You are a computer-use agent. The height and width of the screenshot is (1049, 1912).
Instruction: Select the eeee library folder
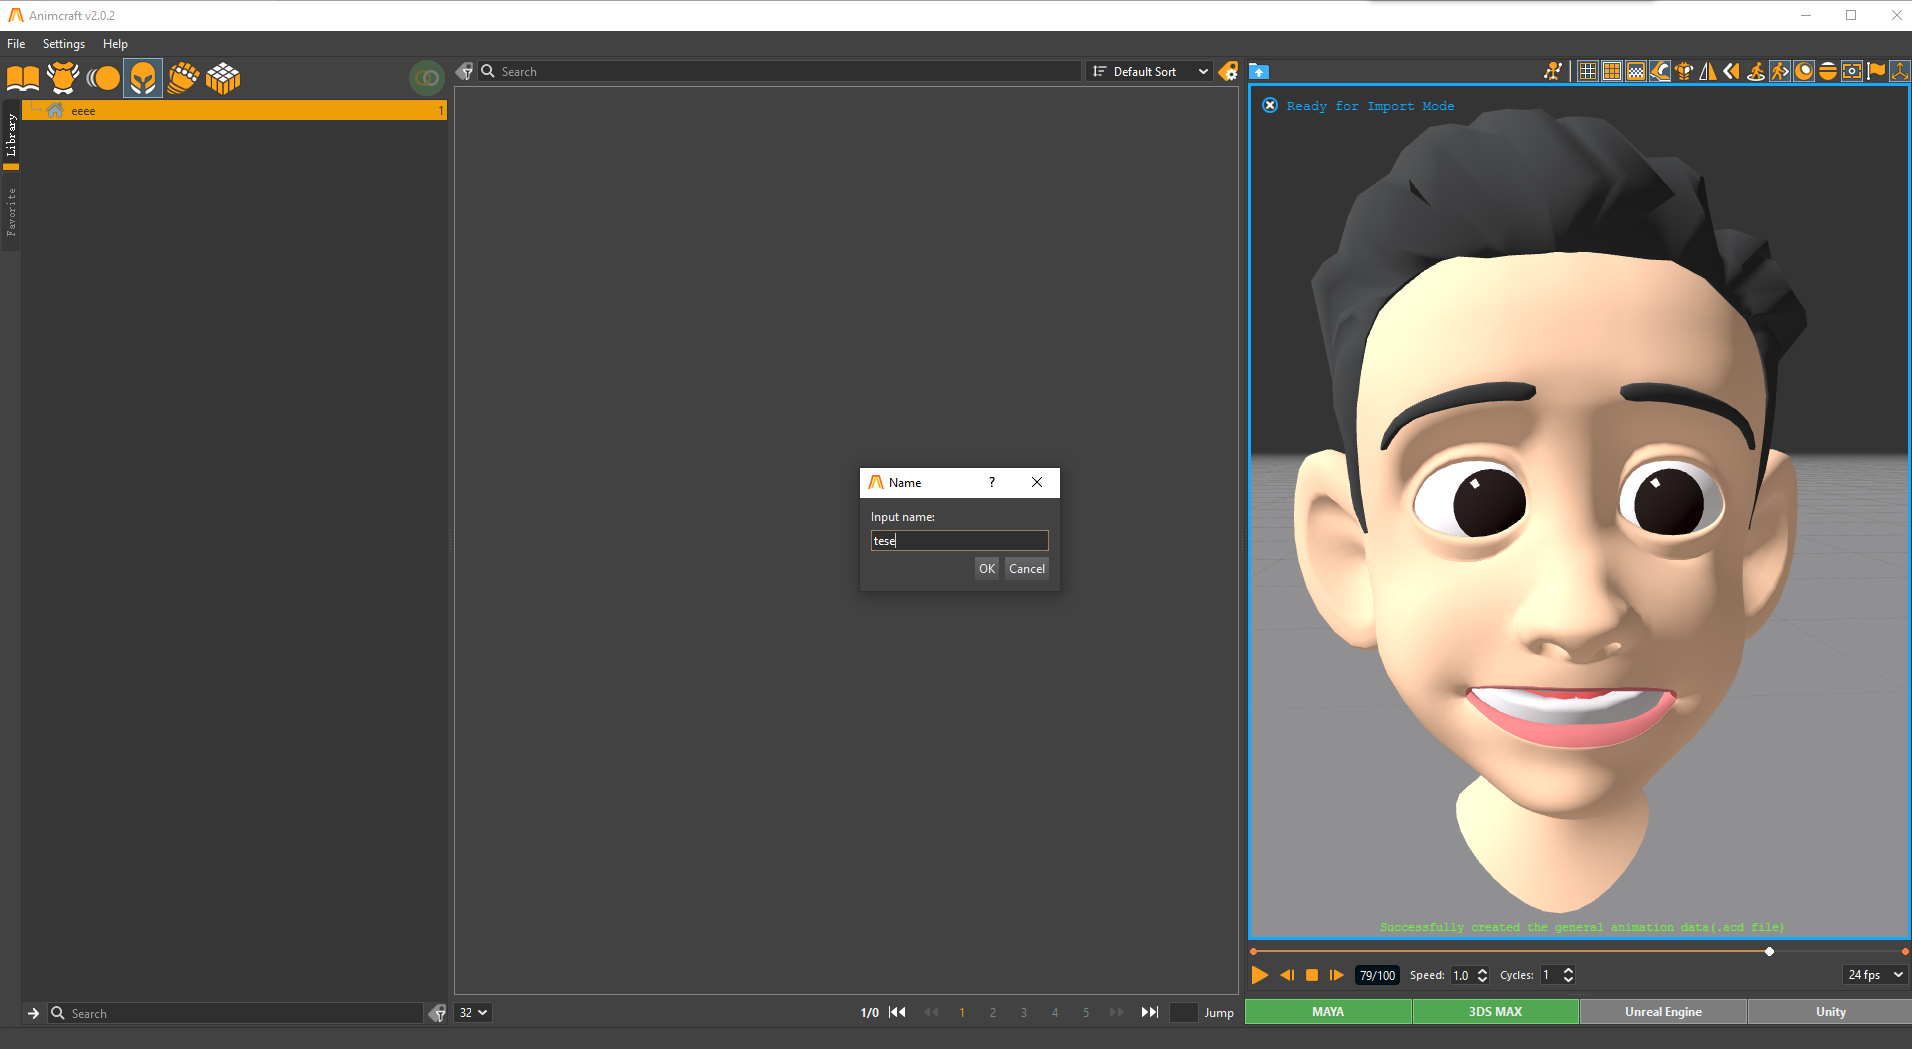click(234, 111)
